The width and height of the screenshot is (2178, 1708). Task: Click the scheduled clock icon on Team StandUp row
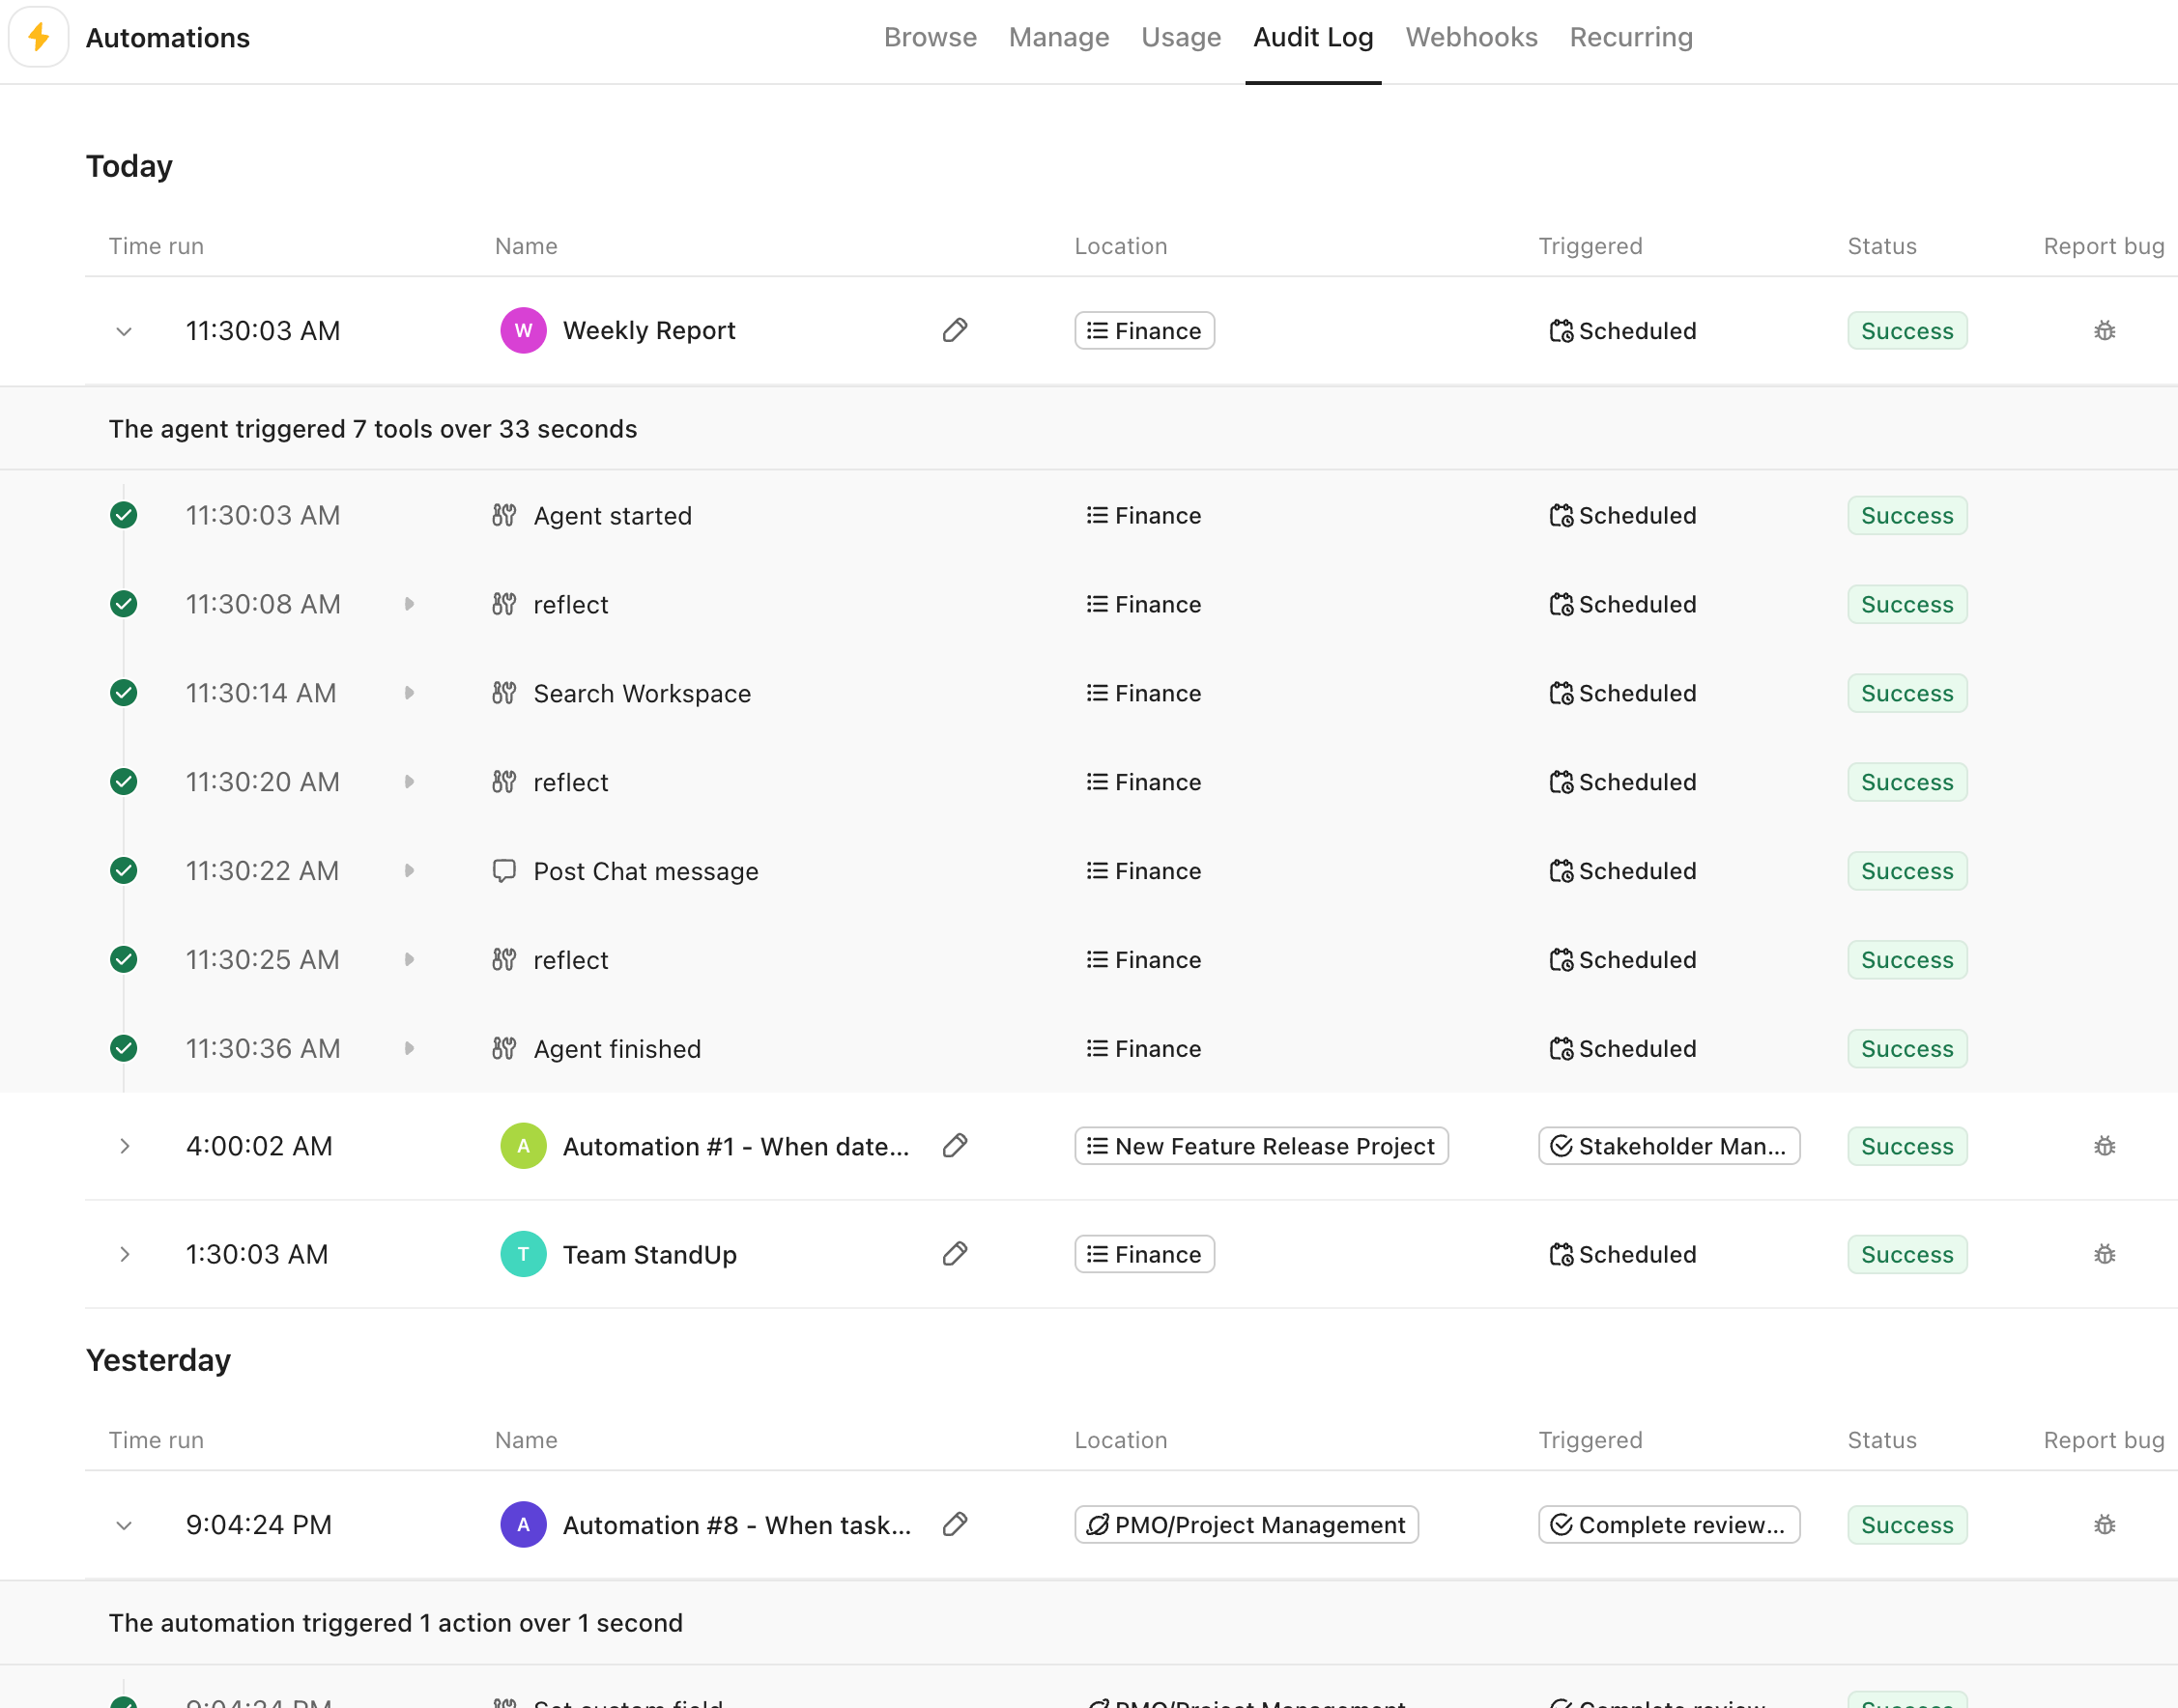point(1561,1254)
